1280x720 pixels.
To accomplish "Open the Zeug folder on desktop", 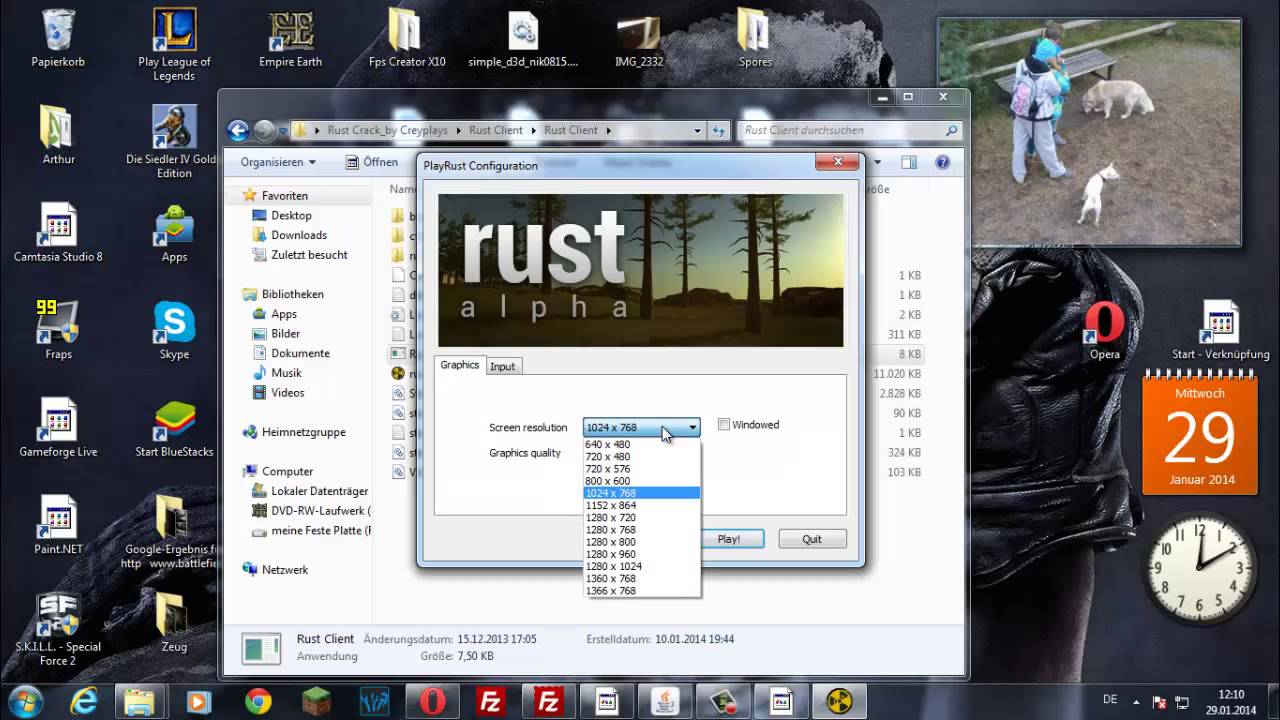I will tap(174, 623).
